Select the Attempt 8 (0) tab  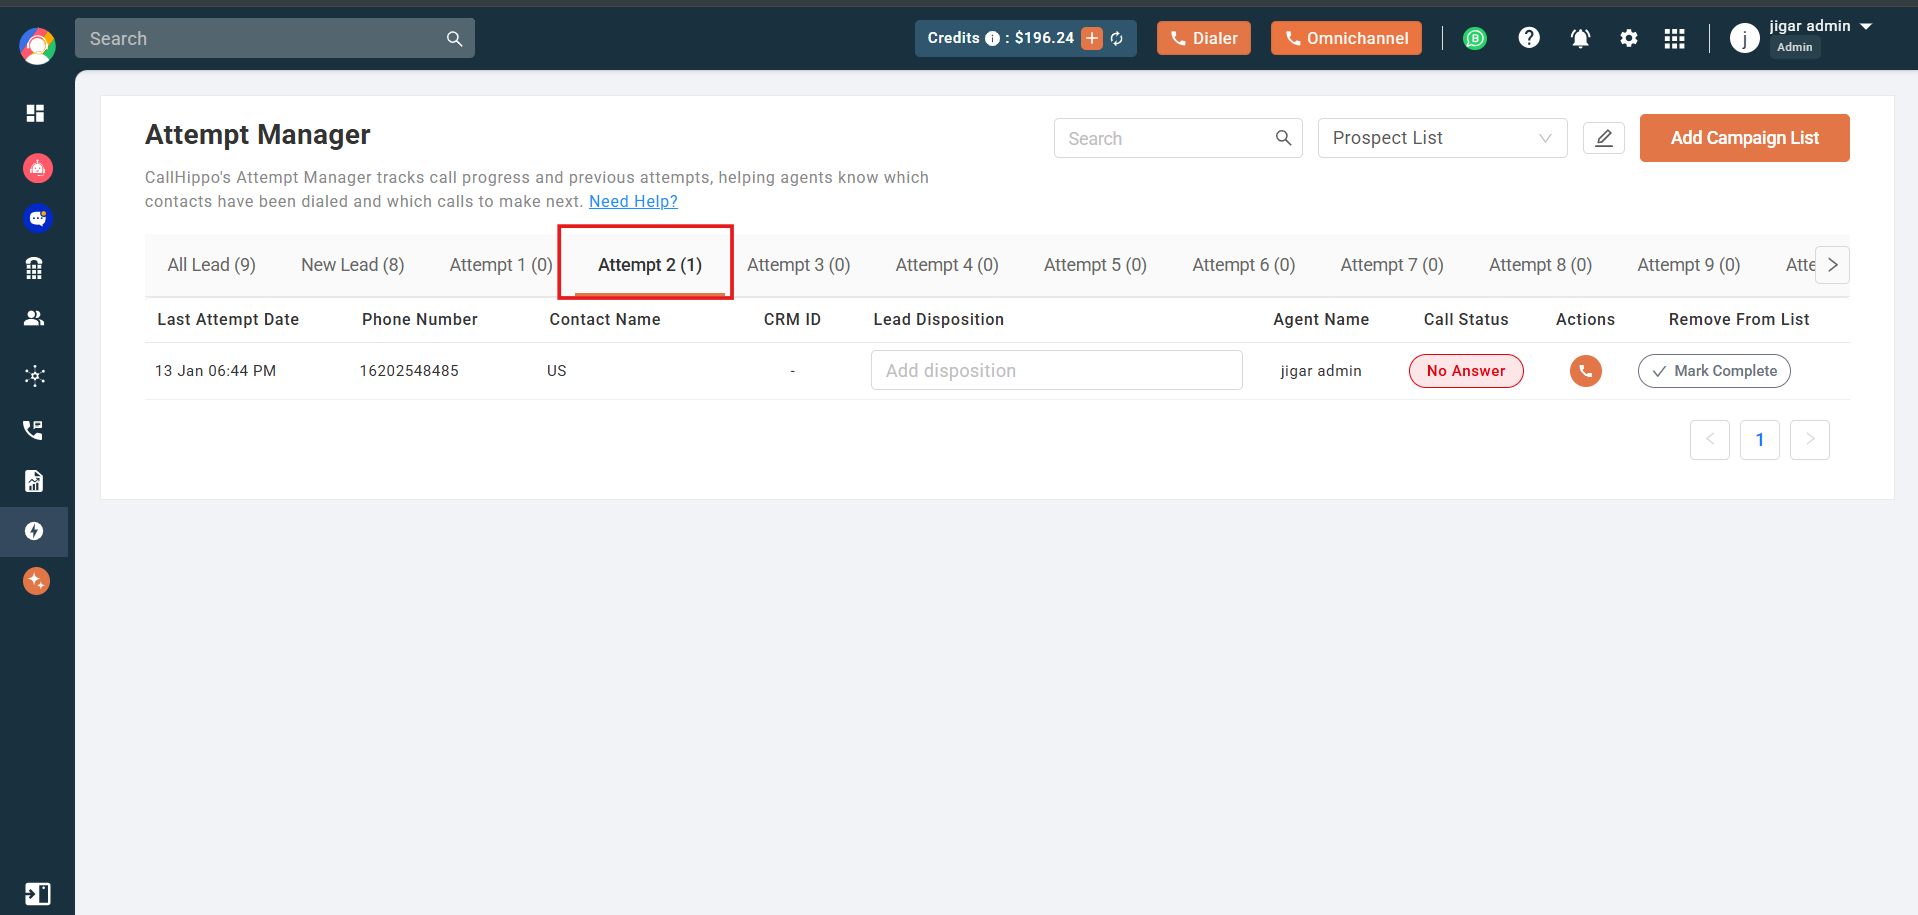point(1540,265)
